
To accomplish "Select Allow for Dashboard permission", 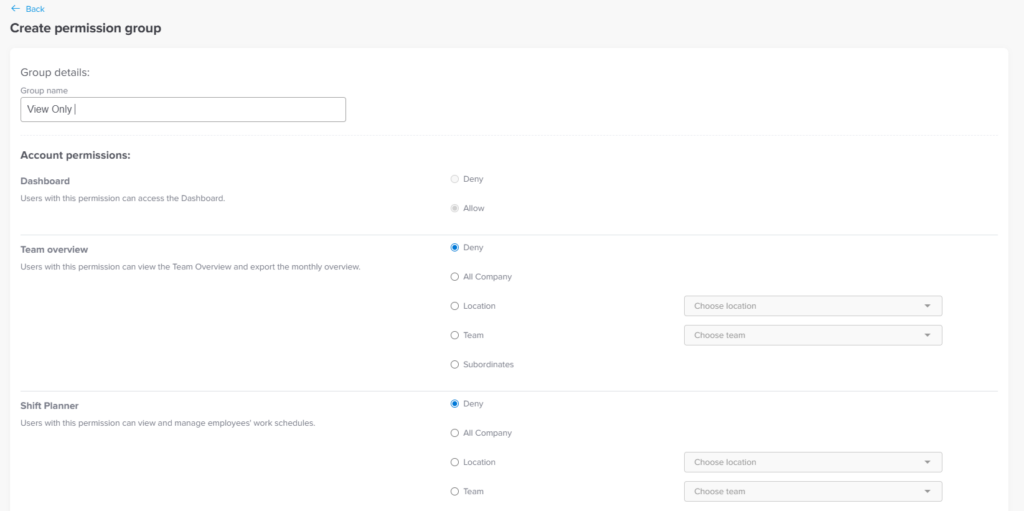I will (x=455, y=208).
